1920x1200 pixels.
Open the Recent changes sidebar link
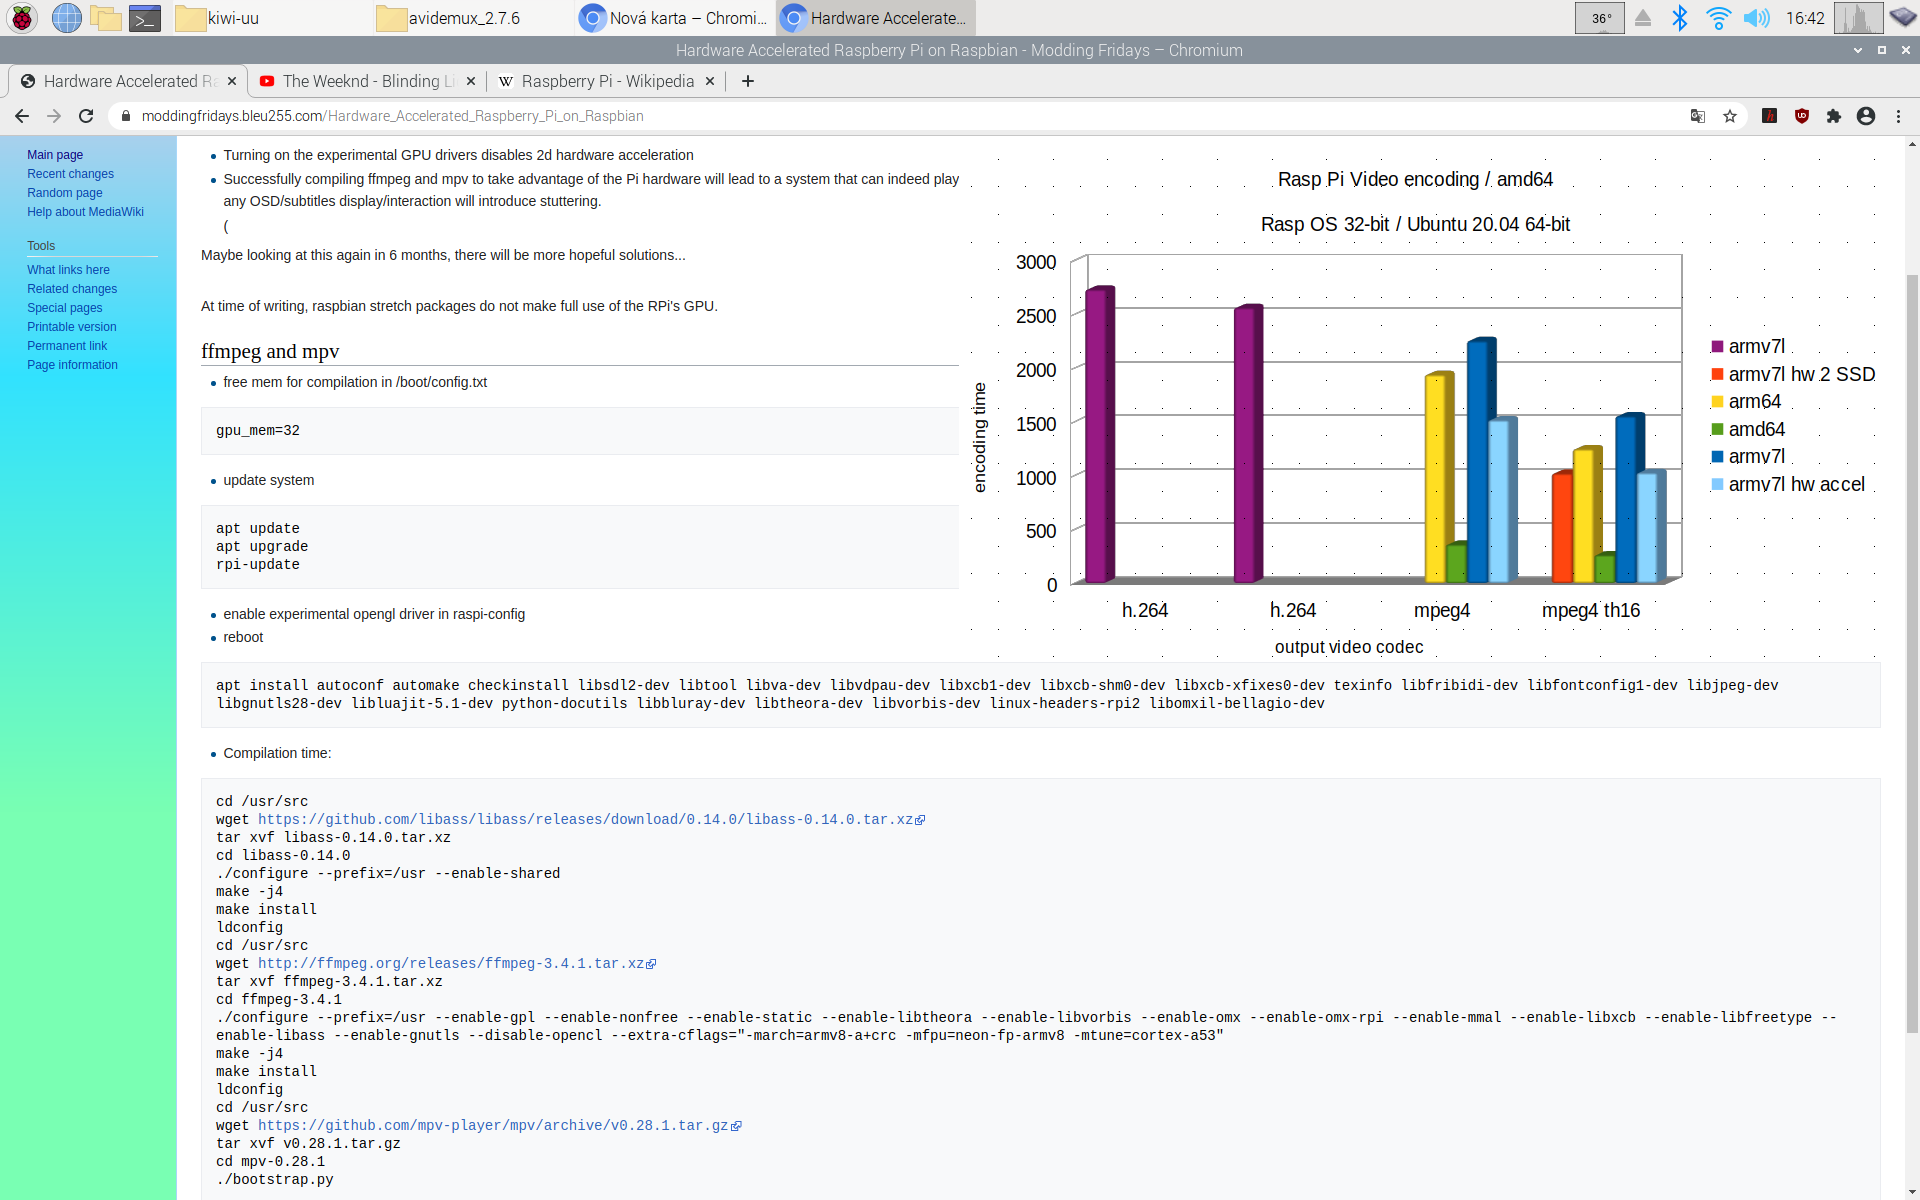(70, 174)
